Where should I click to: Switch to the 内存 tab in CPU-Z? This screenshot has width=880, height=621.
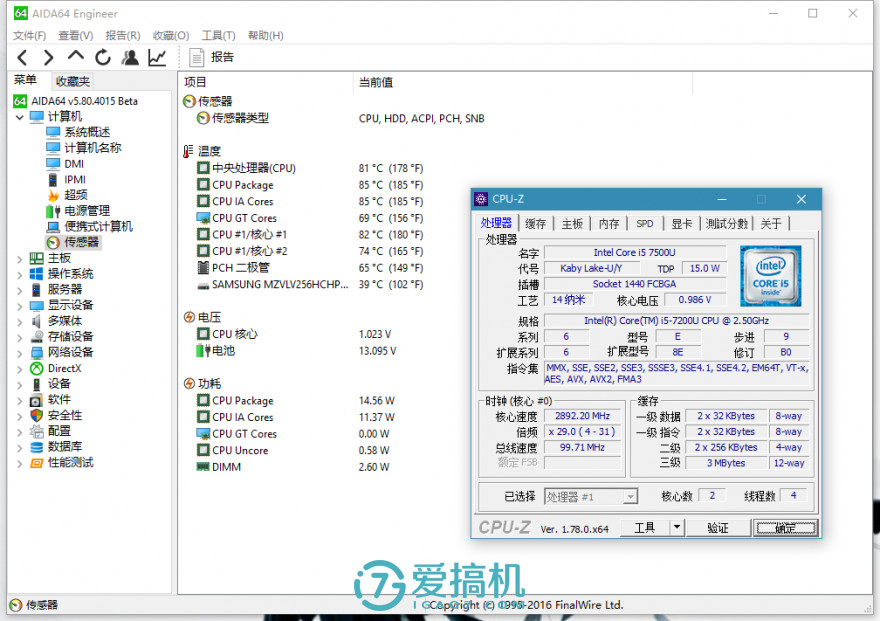(609, 224)
